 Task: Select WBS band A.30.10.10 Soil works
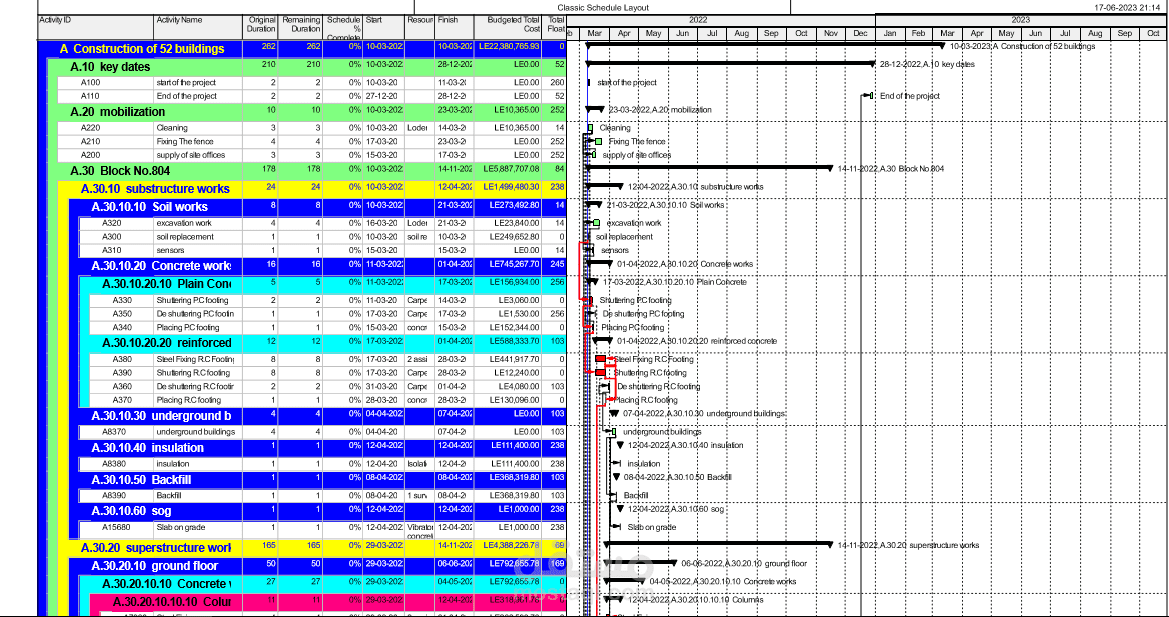(x=318, y=206)
